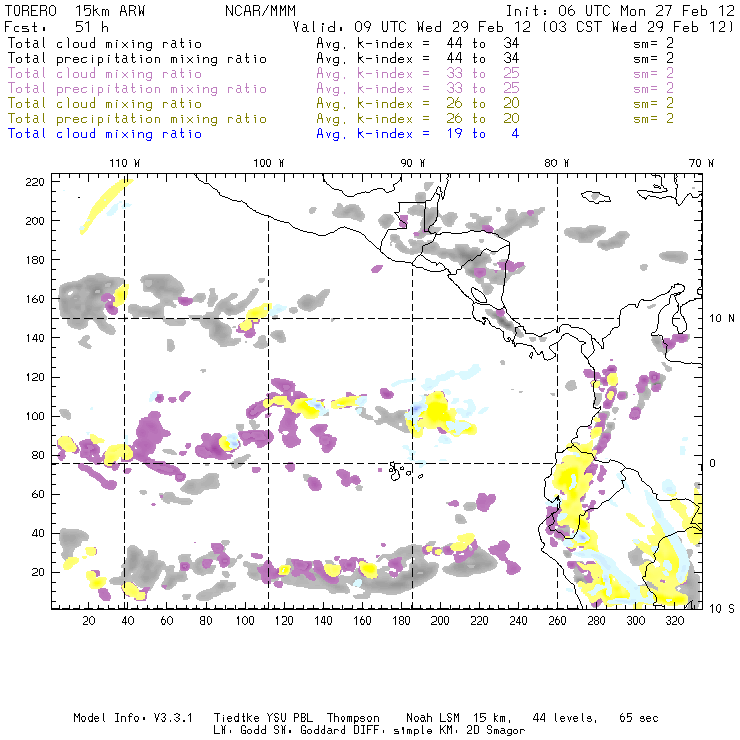Select the "110 W" longitude label
Viewport: 740px width, 740px height.
(125, 163)
